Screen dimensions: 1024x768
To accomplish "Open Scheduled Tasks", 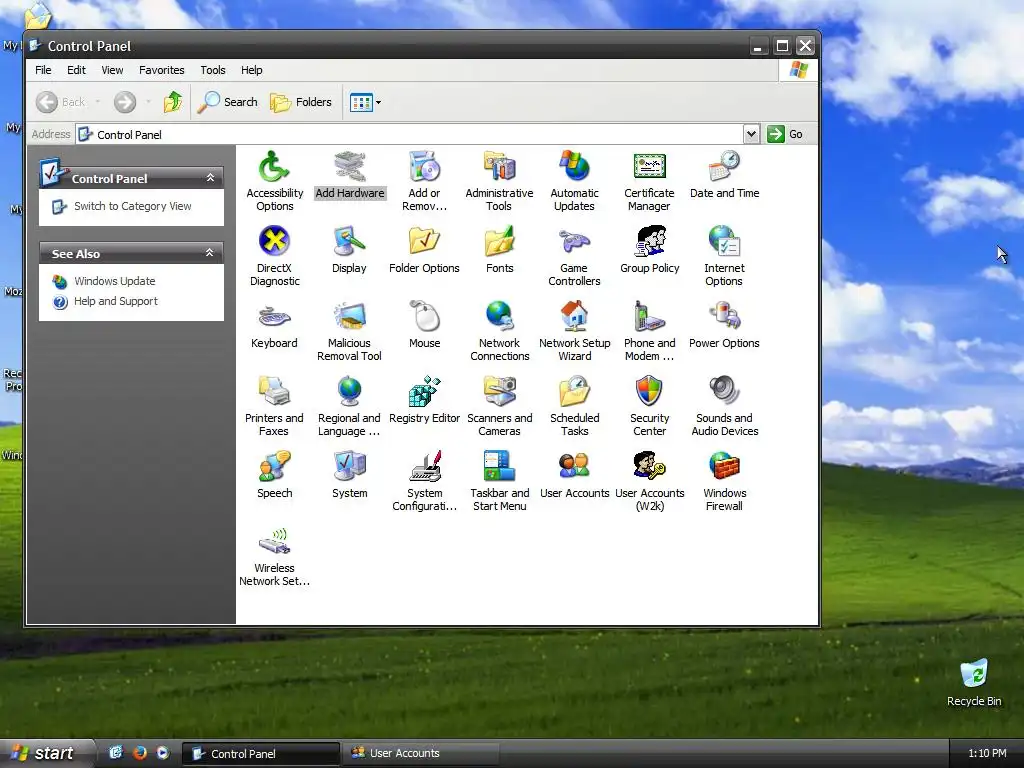I will coord(574,406).
